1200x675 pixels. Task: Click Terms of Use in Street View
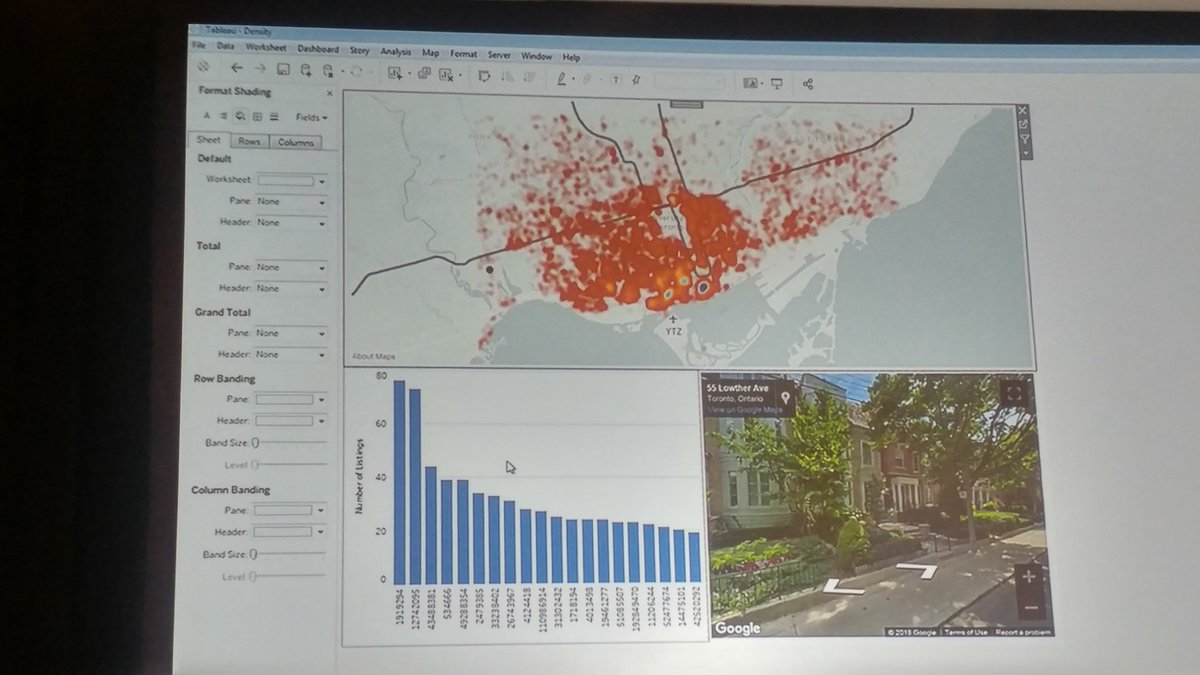(x=967, y=631)
